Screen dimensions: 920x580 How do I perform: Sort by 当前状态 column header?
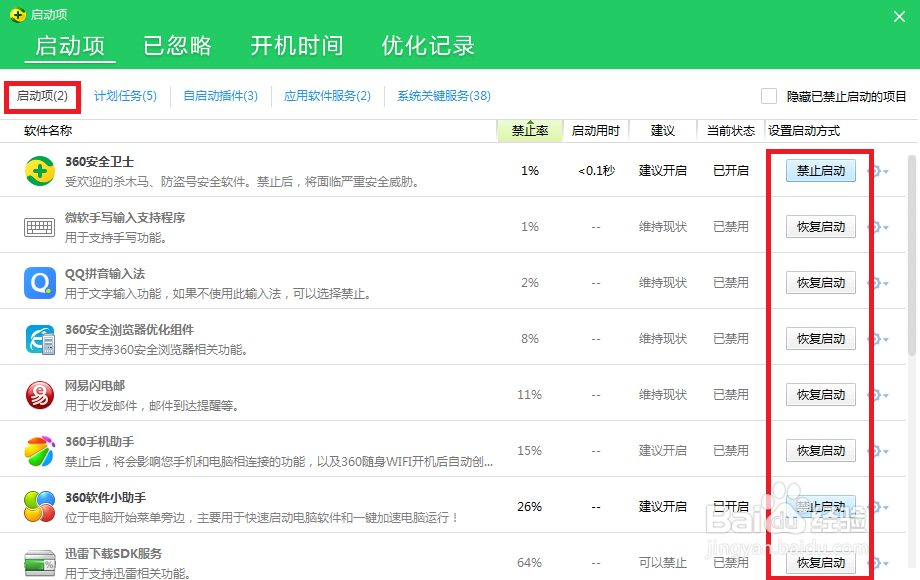click(730, 131)
